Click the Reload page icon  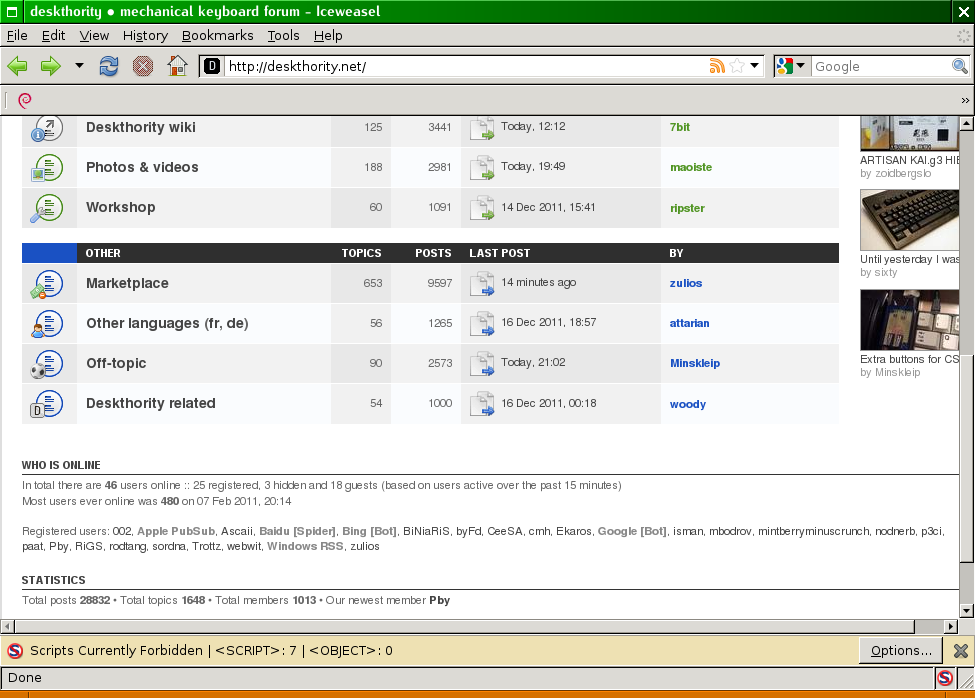tap(109, 67)
